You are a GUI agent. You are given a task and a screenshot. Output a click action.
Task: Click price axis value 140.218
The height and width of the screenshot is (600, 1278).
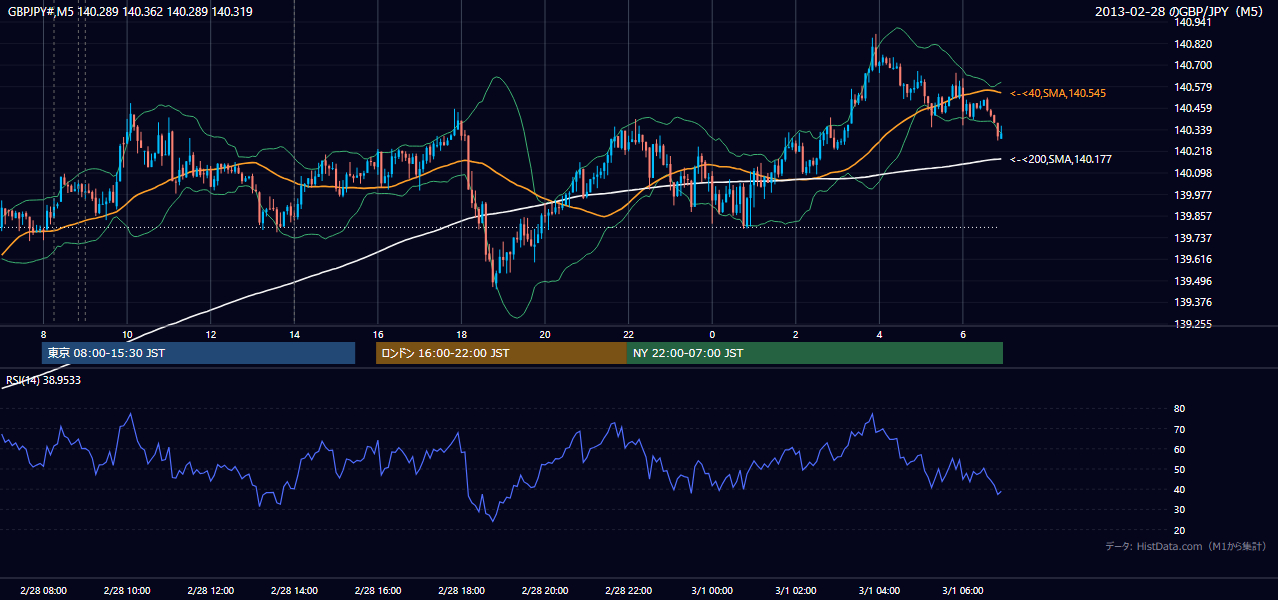coord(1193,151)
